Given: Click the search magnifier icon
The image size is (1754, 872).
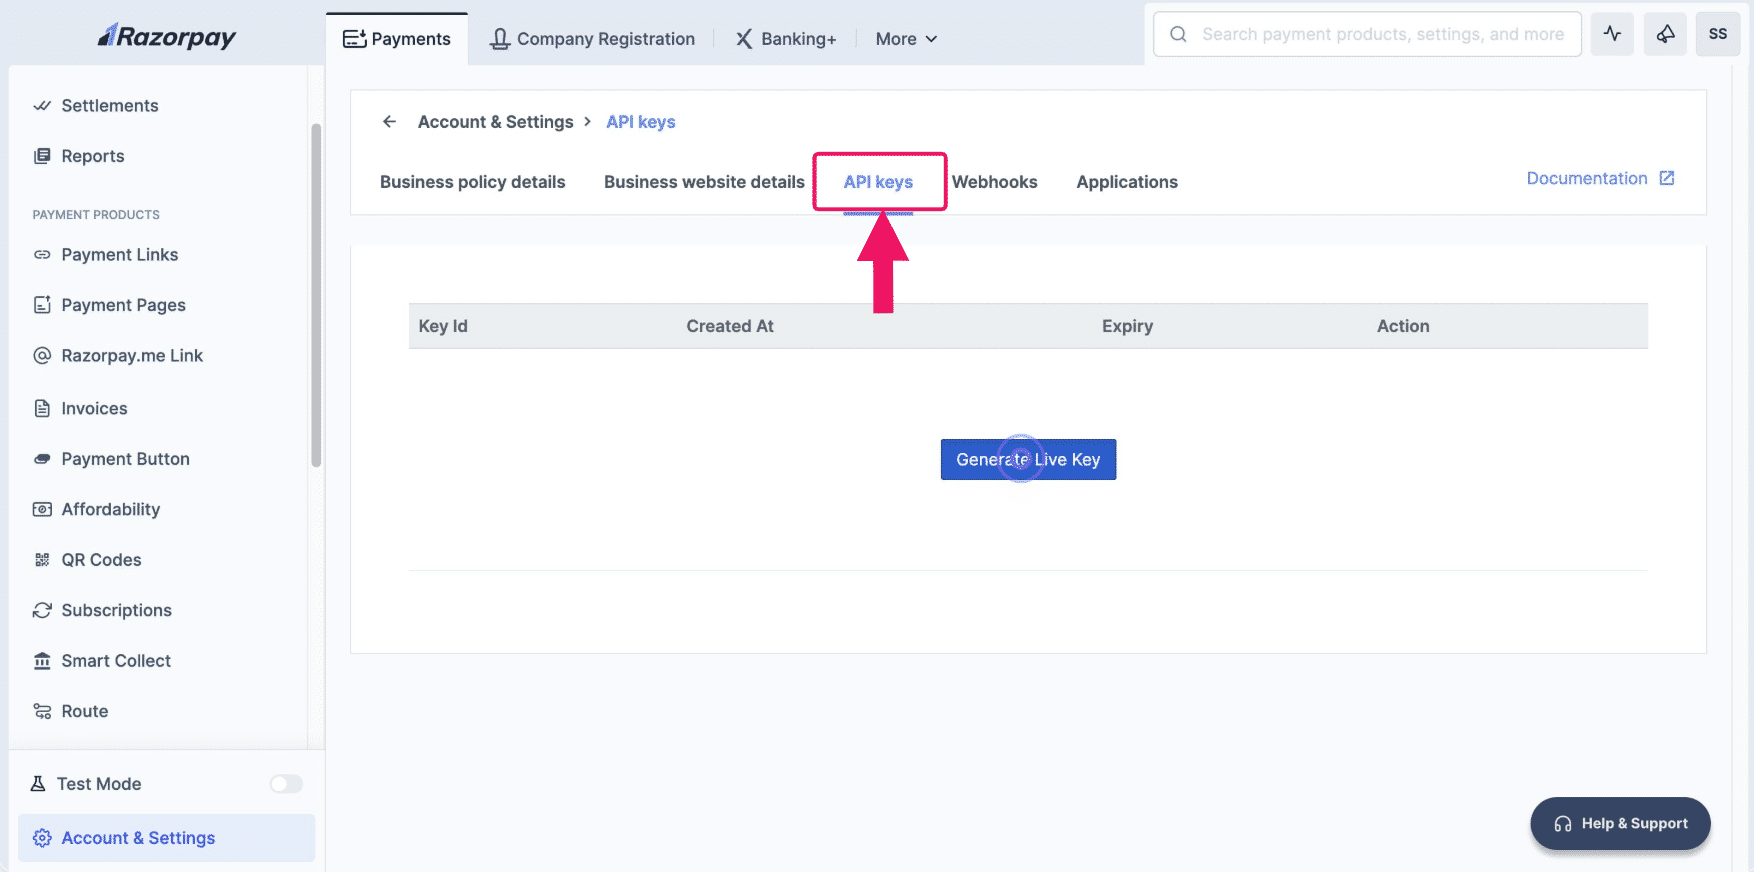Looking at the screenshot, I should [1179, 34].
